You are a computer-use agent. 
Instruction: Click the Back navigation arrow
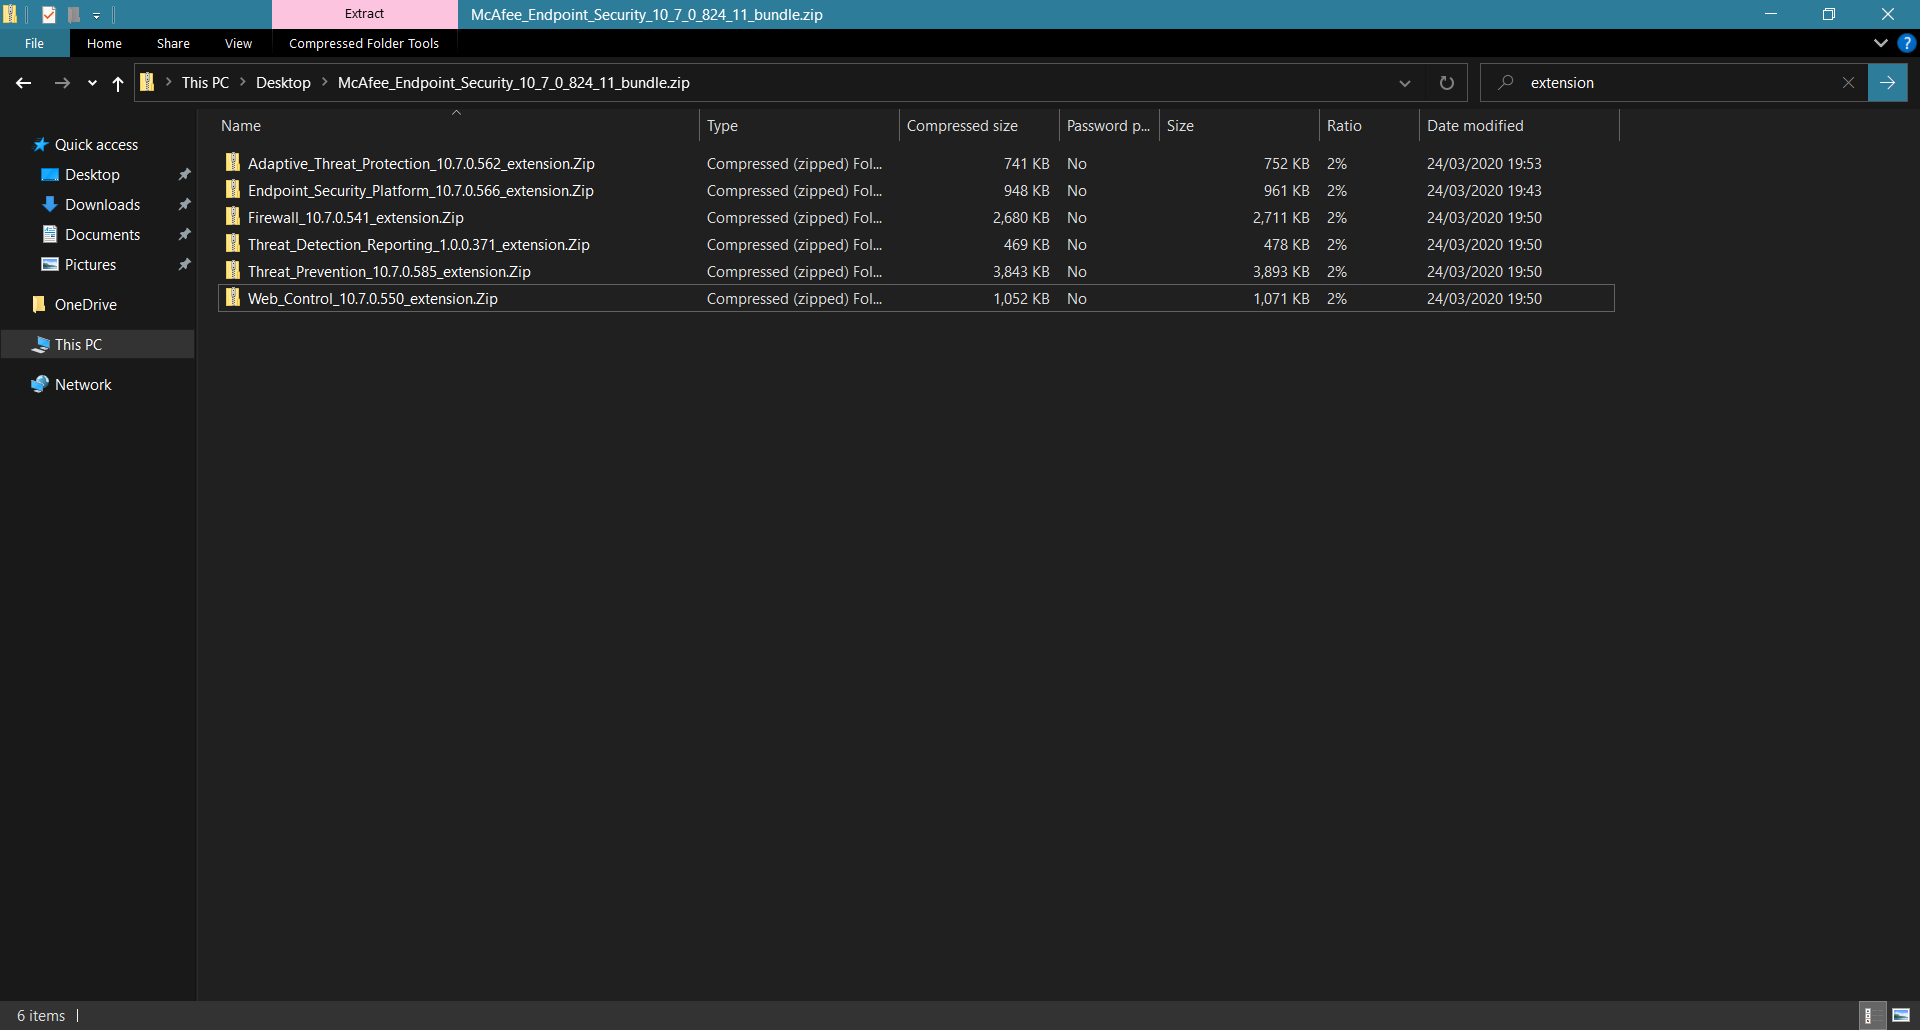click(24, 83)
